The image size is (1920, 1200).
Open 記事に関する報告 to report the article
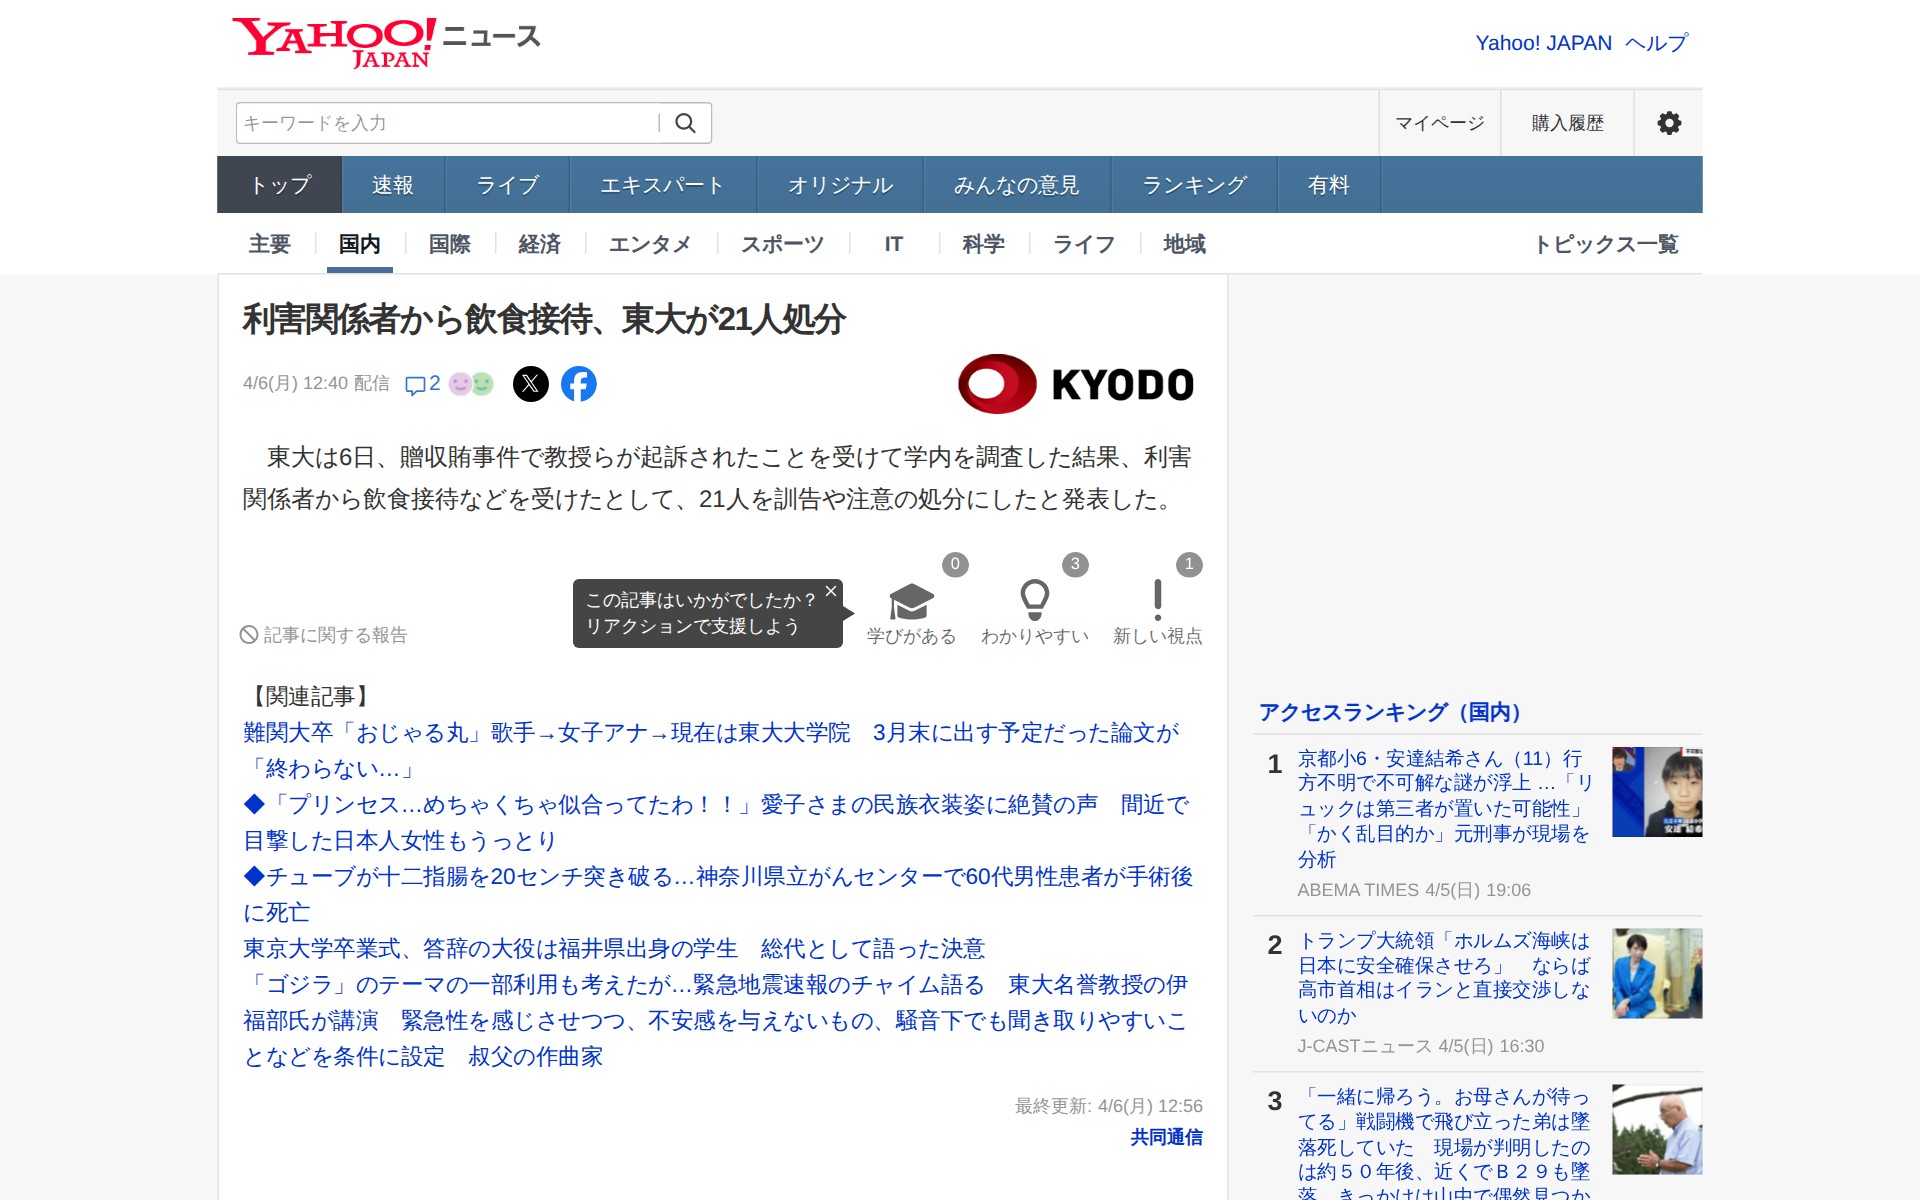324,634
